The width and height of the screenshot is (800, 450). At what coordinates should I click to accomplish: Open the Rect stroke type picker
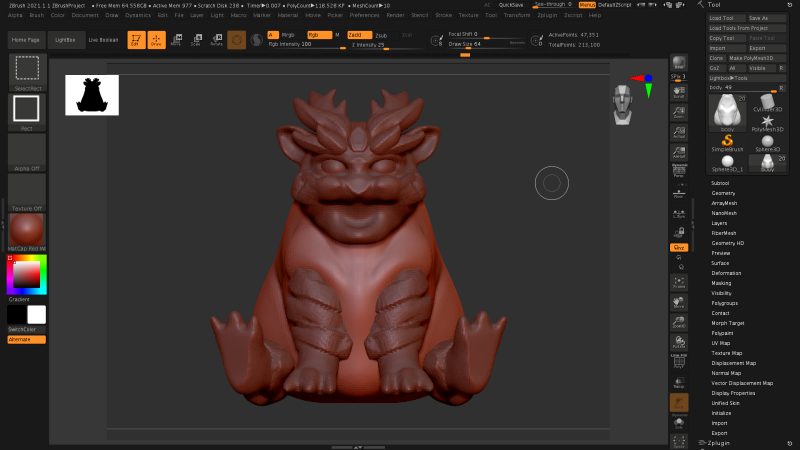(27, 109)
